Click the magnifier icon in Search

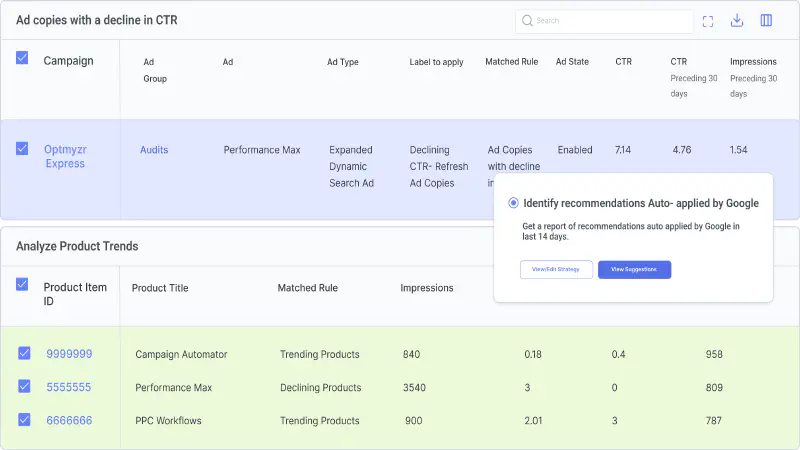(x=527, y=20)
